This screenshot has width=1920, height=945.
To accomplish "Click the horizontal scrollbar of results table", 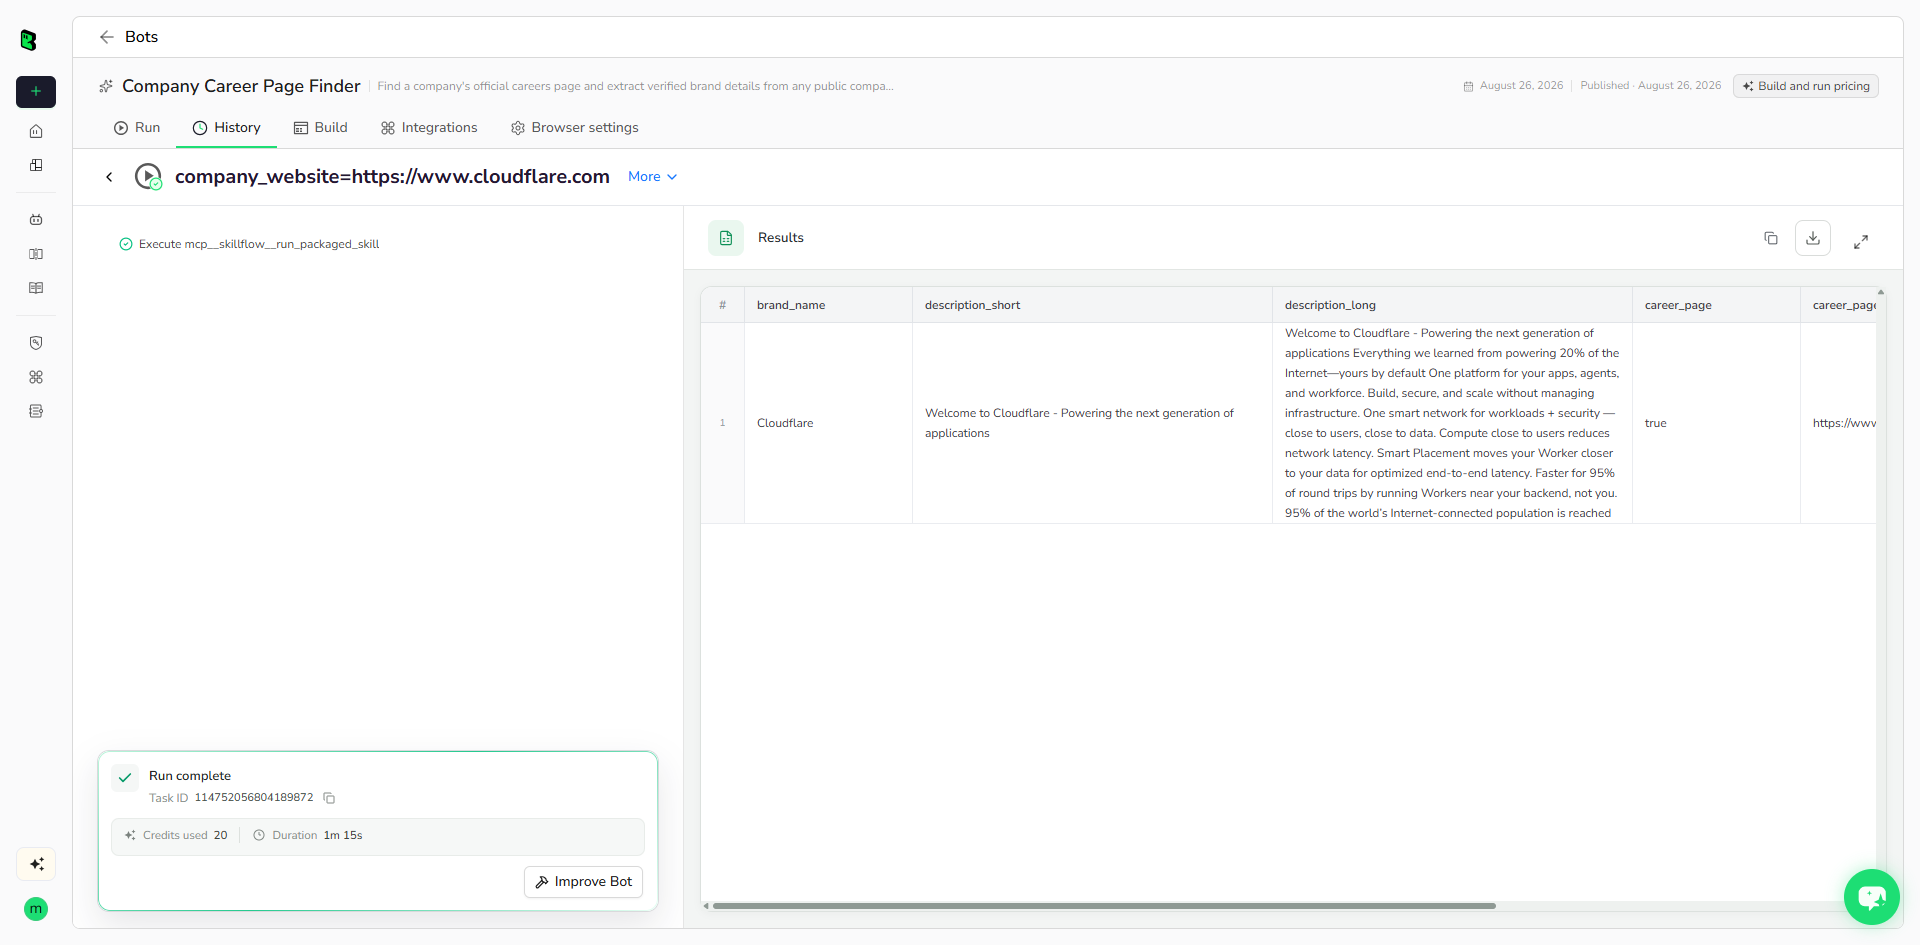I will (x=1104, y=906).
